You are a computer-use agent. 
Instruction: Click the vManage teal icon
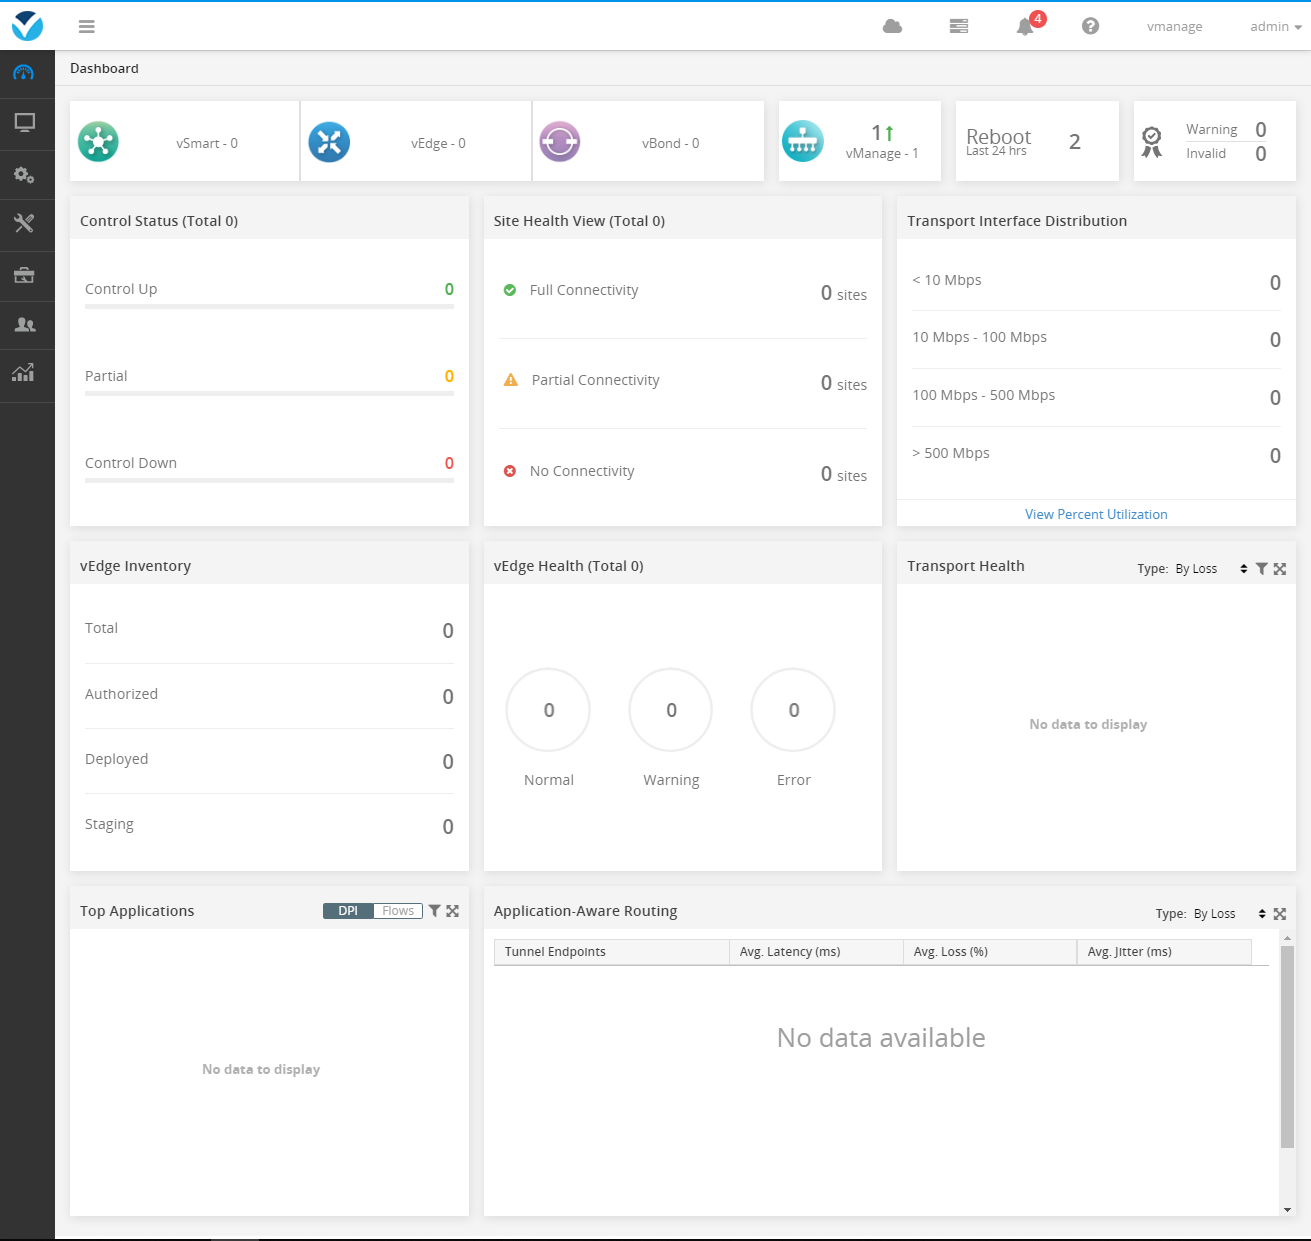(x=803, y=141)
